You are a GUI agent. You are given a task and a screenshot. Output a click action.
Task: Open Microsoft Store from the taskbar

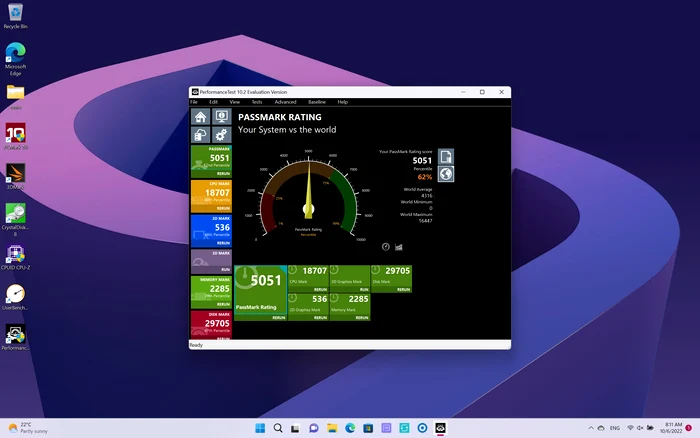[x=368, y=428]
